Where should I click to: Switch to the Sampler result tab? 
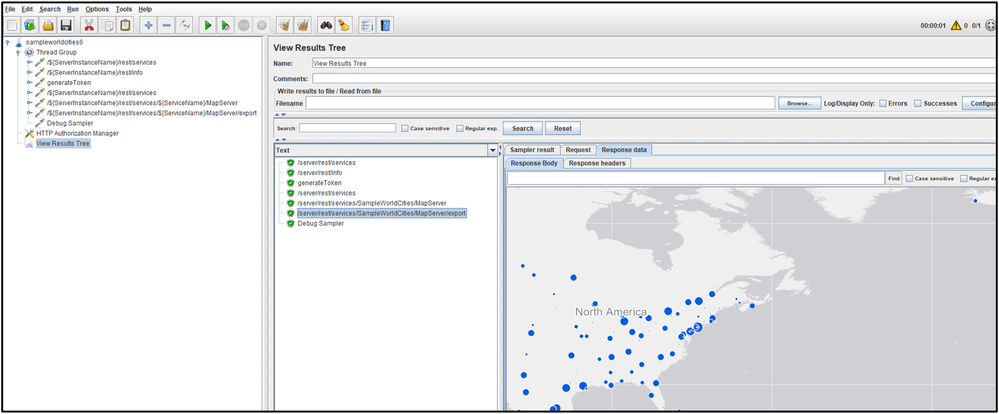point(532,150)
